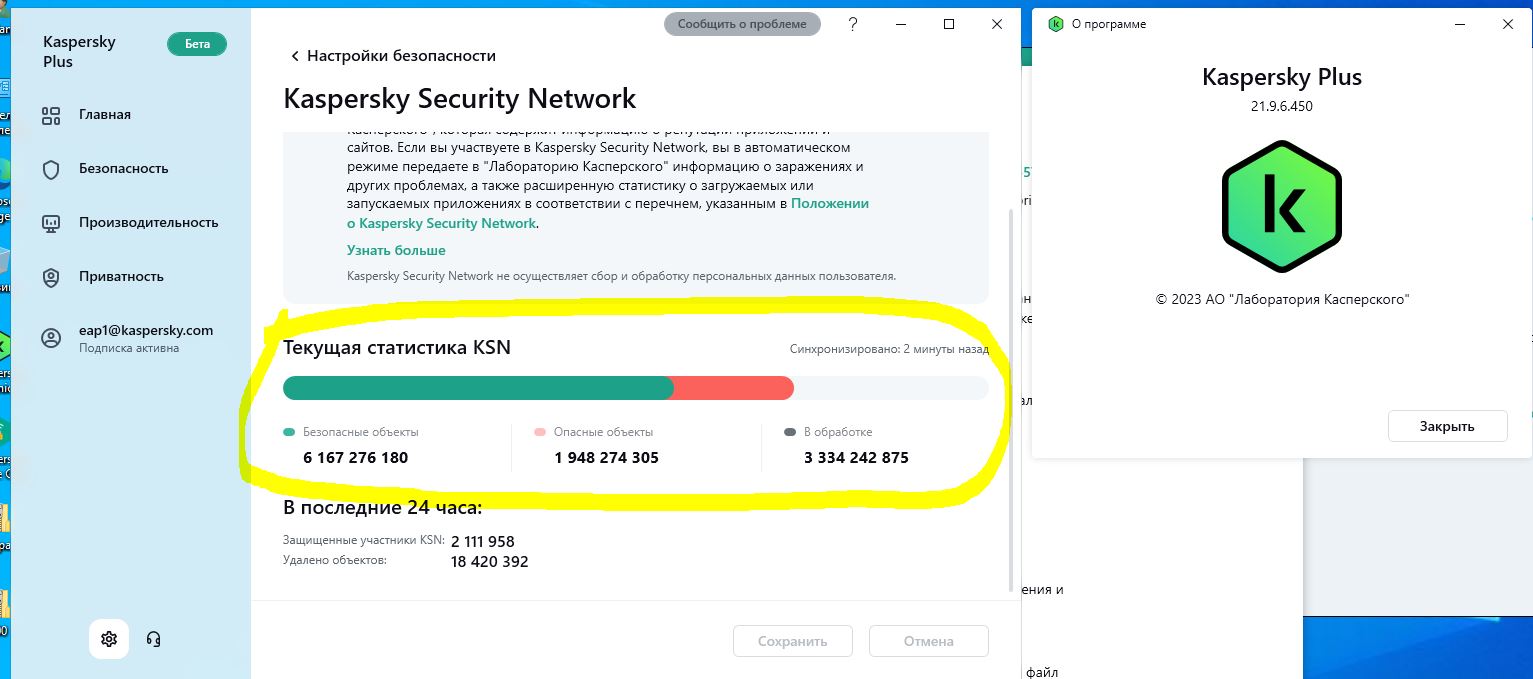Image resolution: width=1533 pixels, height=679 pixels.
Task: Open the Узнать больше link
Action: point(396,250)
